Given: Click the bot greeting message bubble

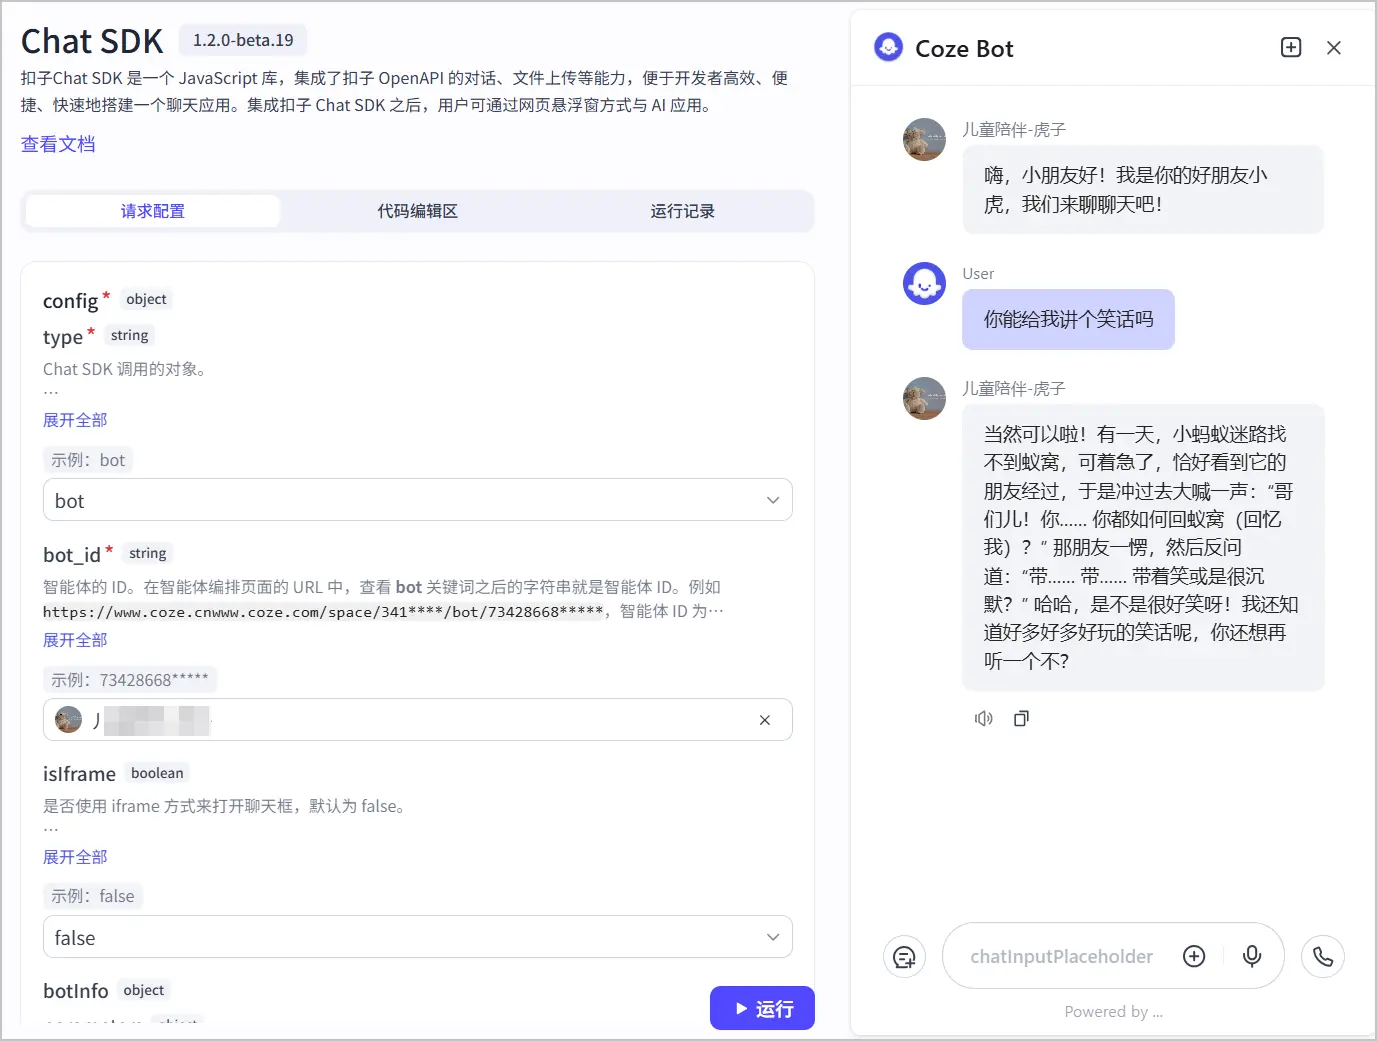Looking at the screenshot, I should pyautogui.click(x=1143, y=190).
